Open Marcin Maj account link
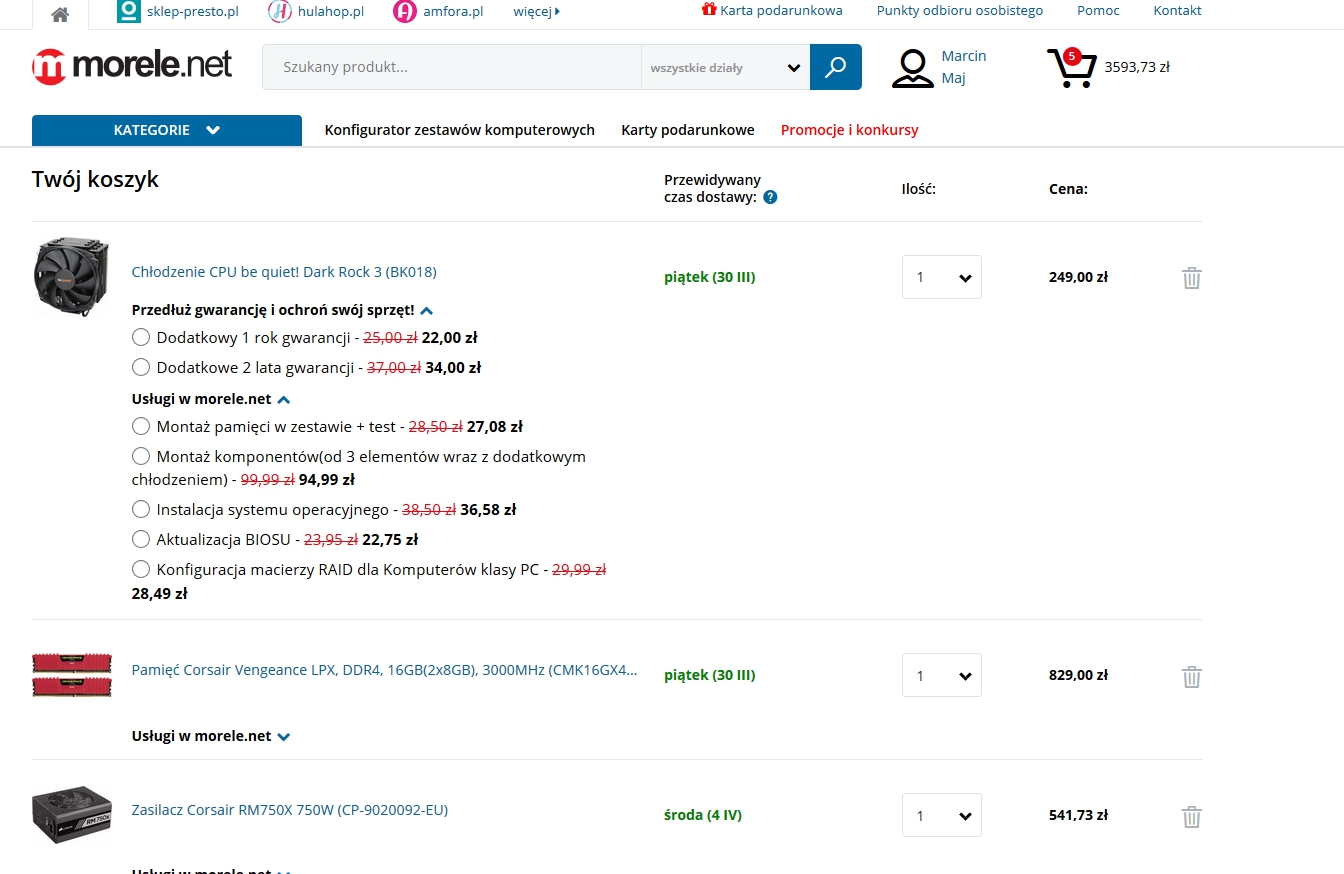 [x=964, y=67]
